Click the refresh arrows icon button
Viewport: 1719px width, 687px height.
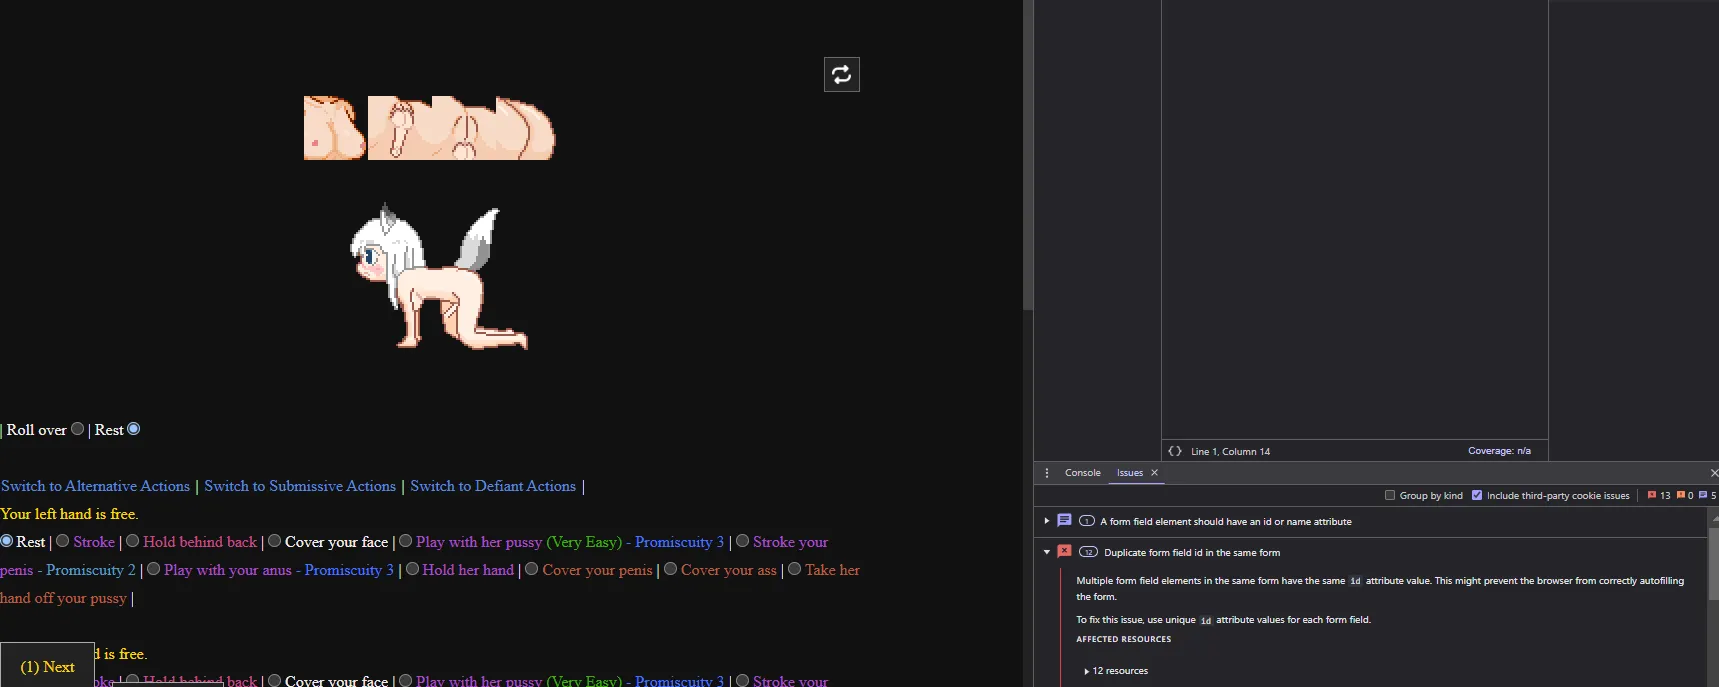point(841,74)
